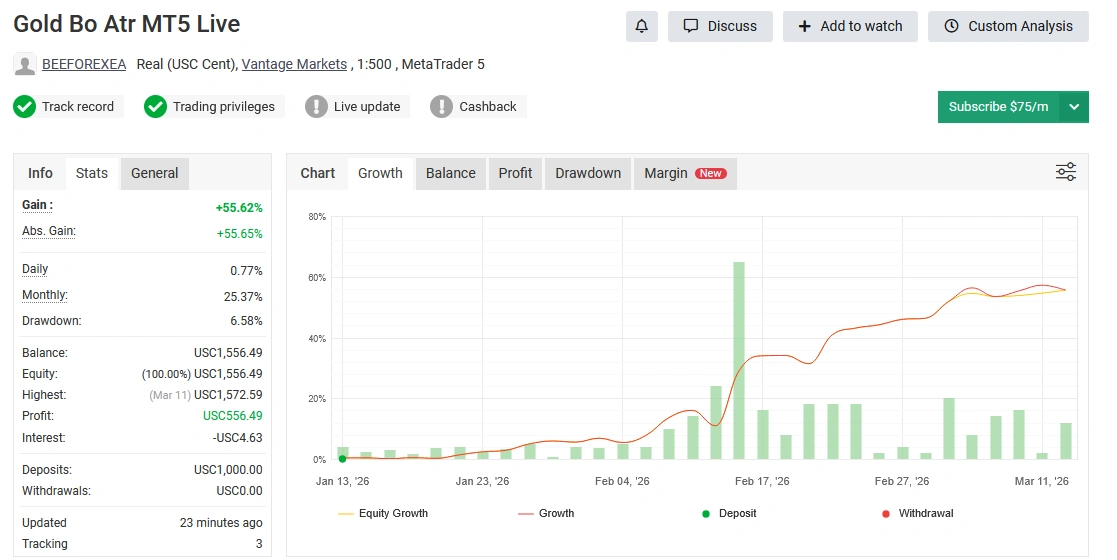This screenshot has height=560, width=1117.
Task: Click the notification bell icon
Action: tap(642, 27)
